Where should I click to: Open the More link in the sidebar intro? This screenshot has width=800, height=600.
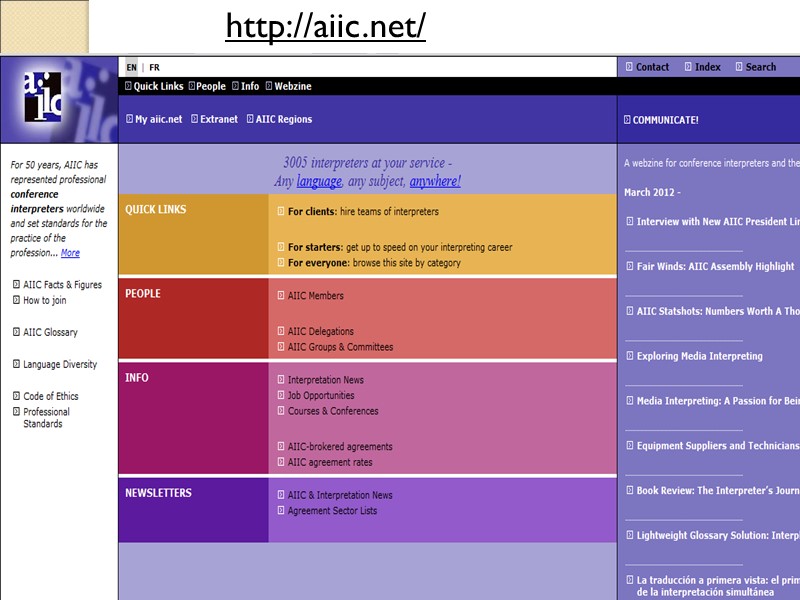(69, 252)
